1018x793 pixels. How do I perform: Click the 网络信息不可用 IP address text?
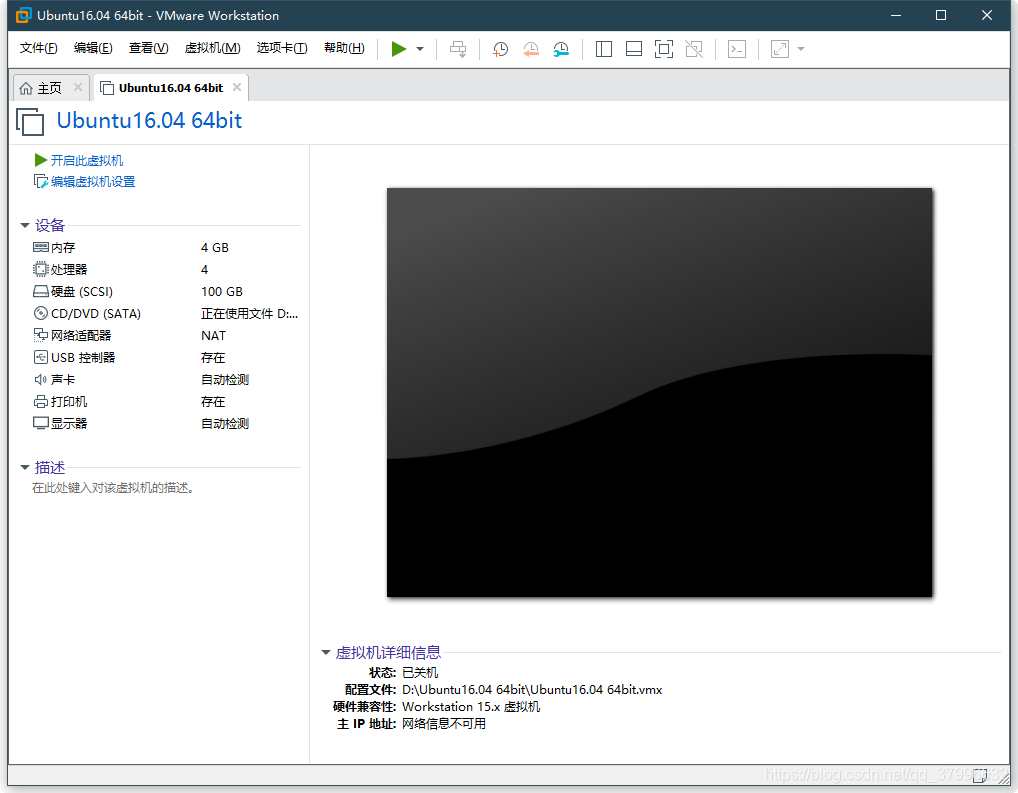pos(443,724)
